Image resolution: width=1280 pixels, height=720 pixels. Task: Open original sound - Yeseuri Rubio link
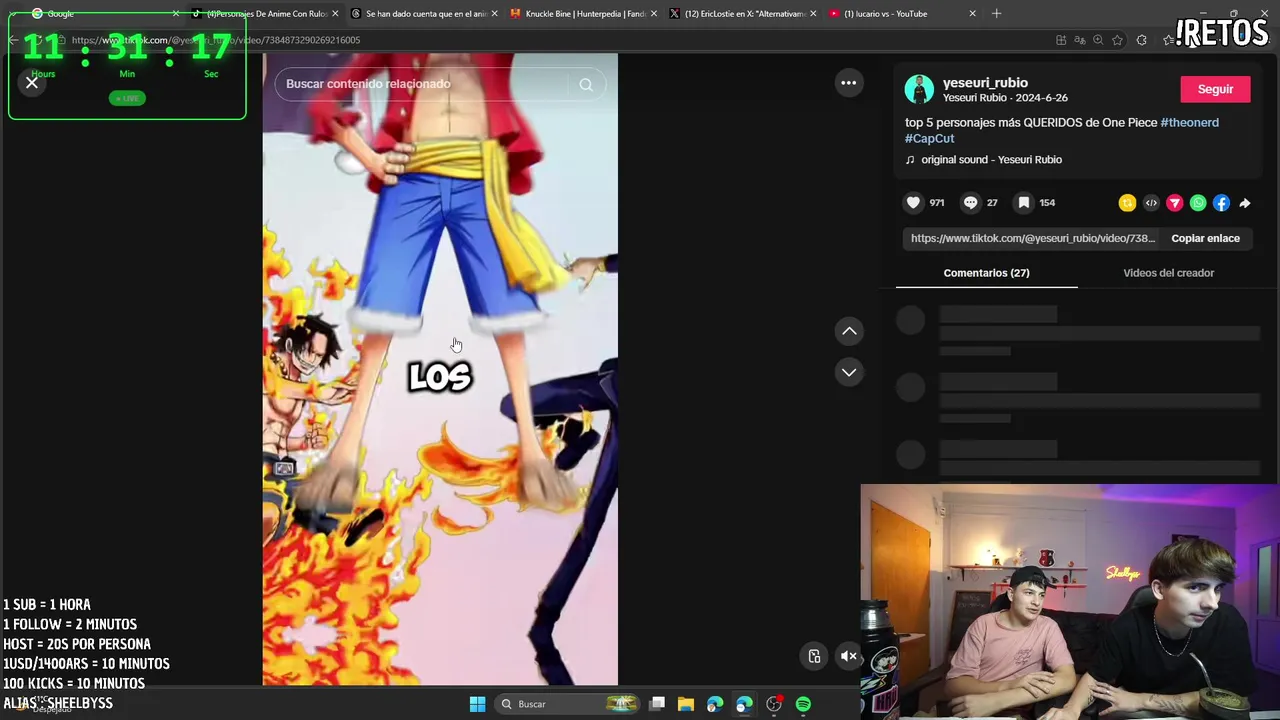point(991,160)
